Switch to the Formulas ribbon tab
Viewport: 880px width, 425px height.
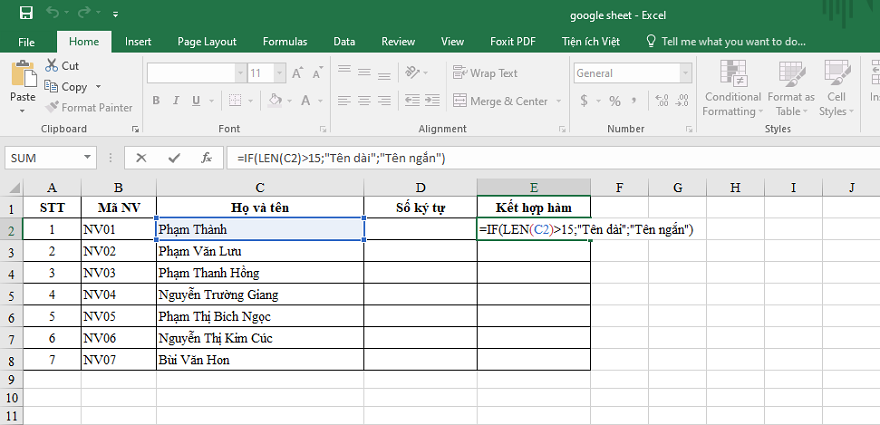pyautogui.click(x=284, y=42)
